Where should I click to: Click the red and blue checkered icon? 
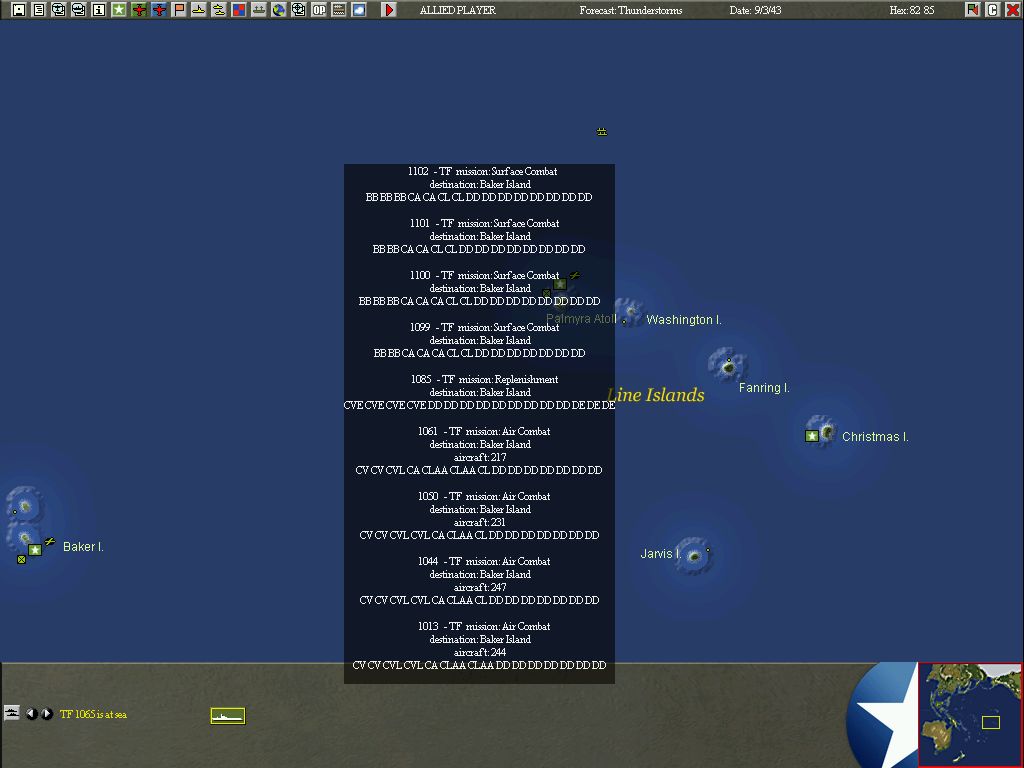coord(239,10)
